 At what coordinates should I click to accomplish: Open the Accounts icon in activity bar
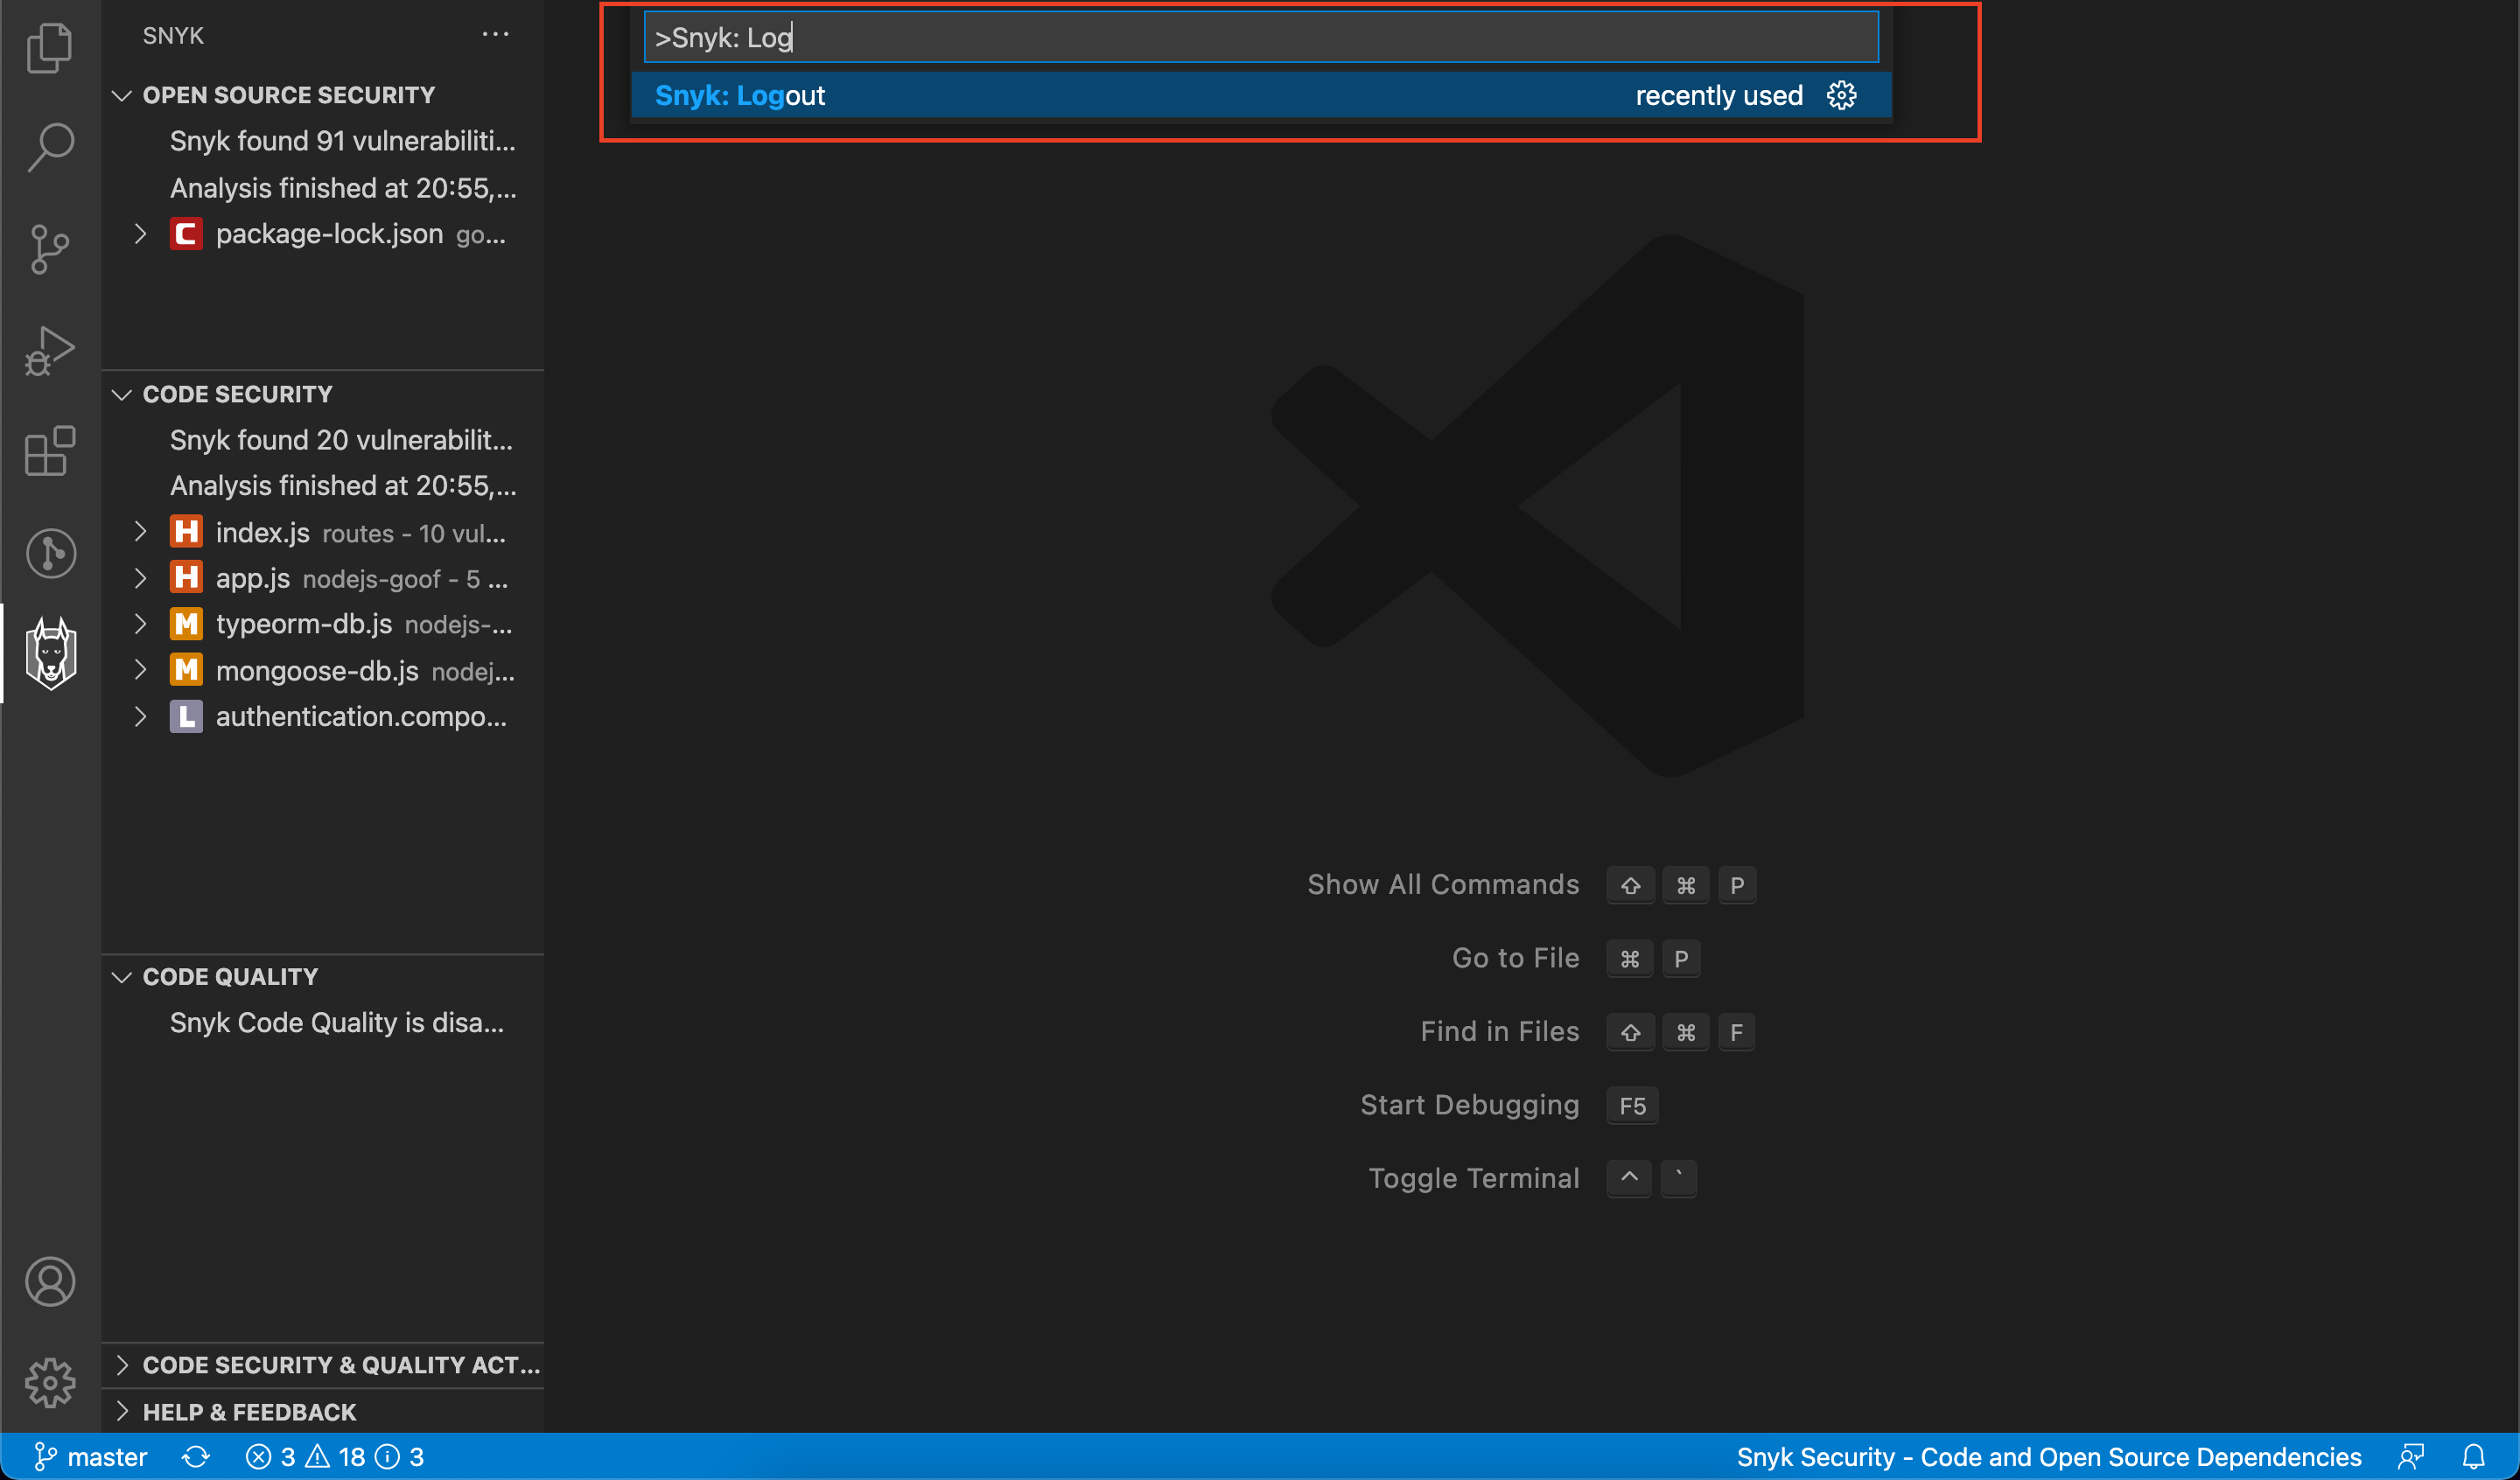click(50, 1281)
